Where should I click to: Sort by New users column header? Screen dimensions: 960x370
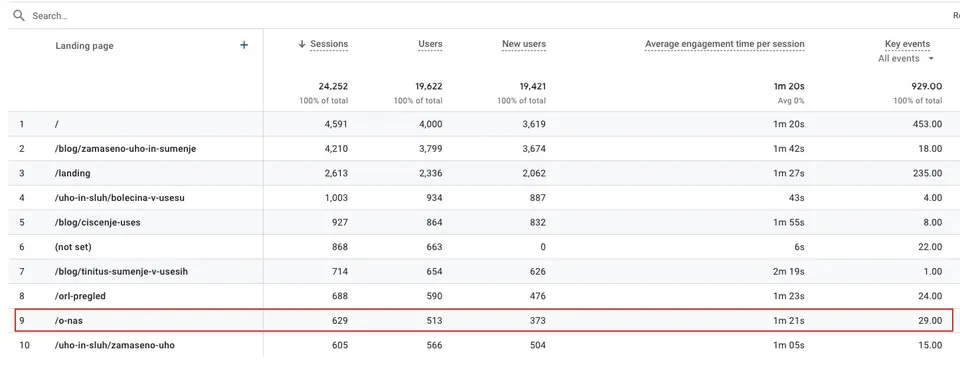[x=524, y=44]
